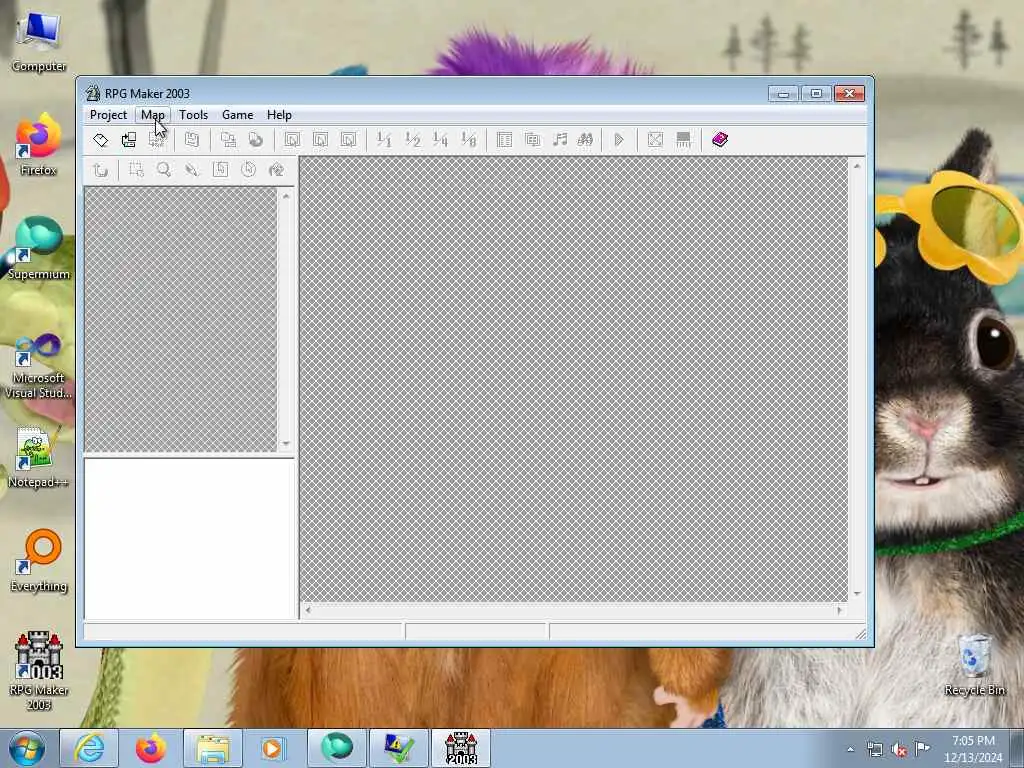
Task: Choose the magnifier Zoom tool
Action: point(164,170)
